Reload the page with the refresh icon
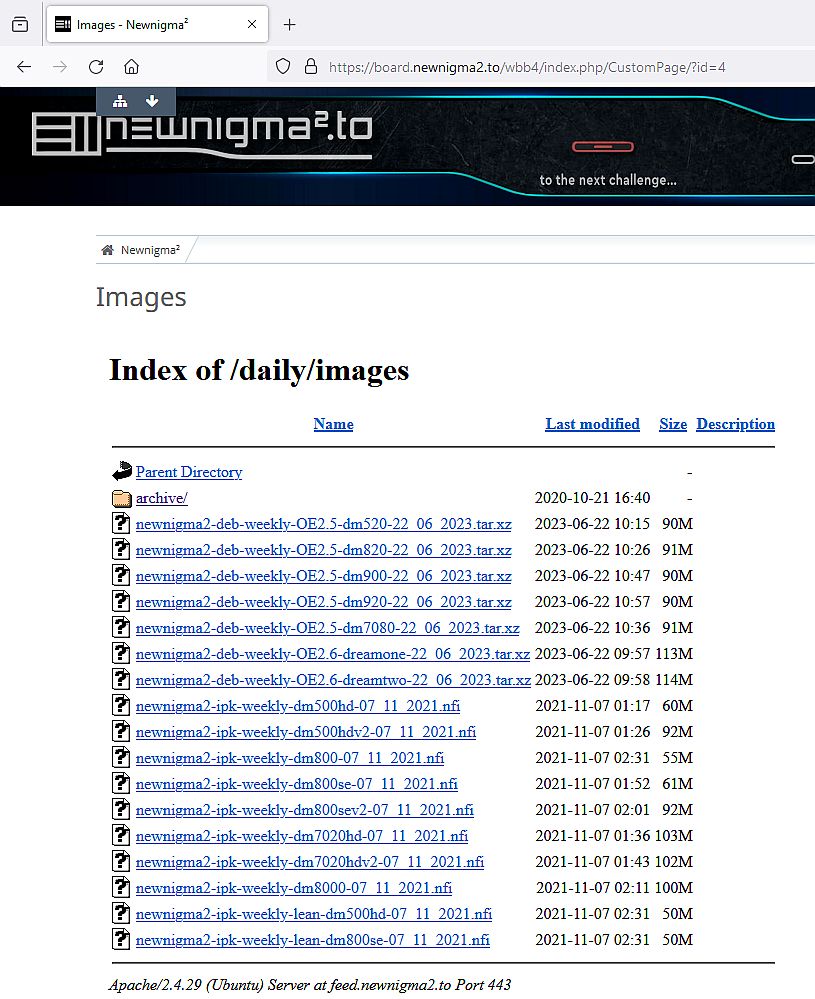 (x=96, y=67)
